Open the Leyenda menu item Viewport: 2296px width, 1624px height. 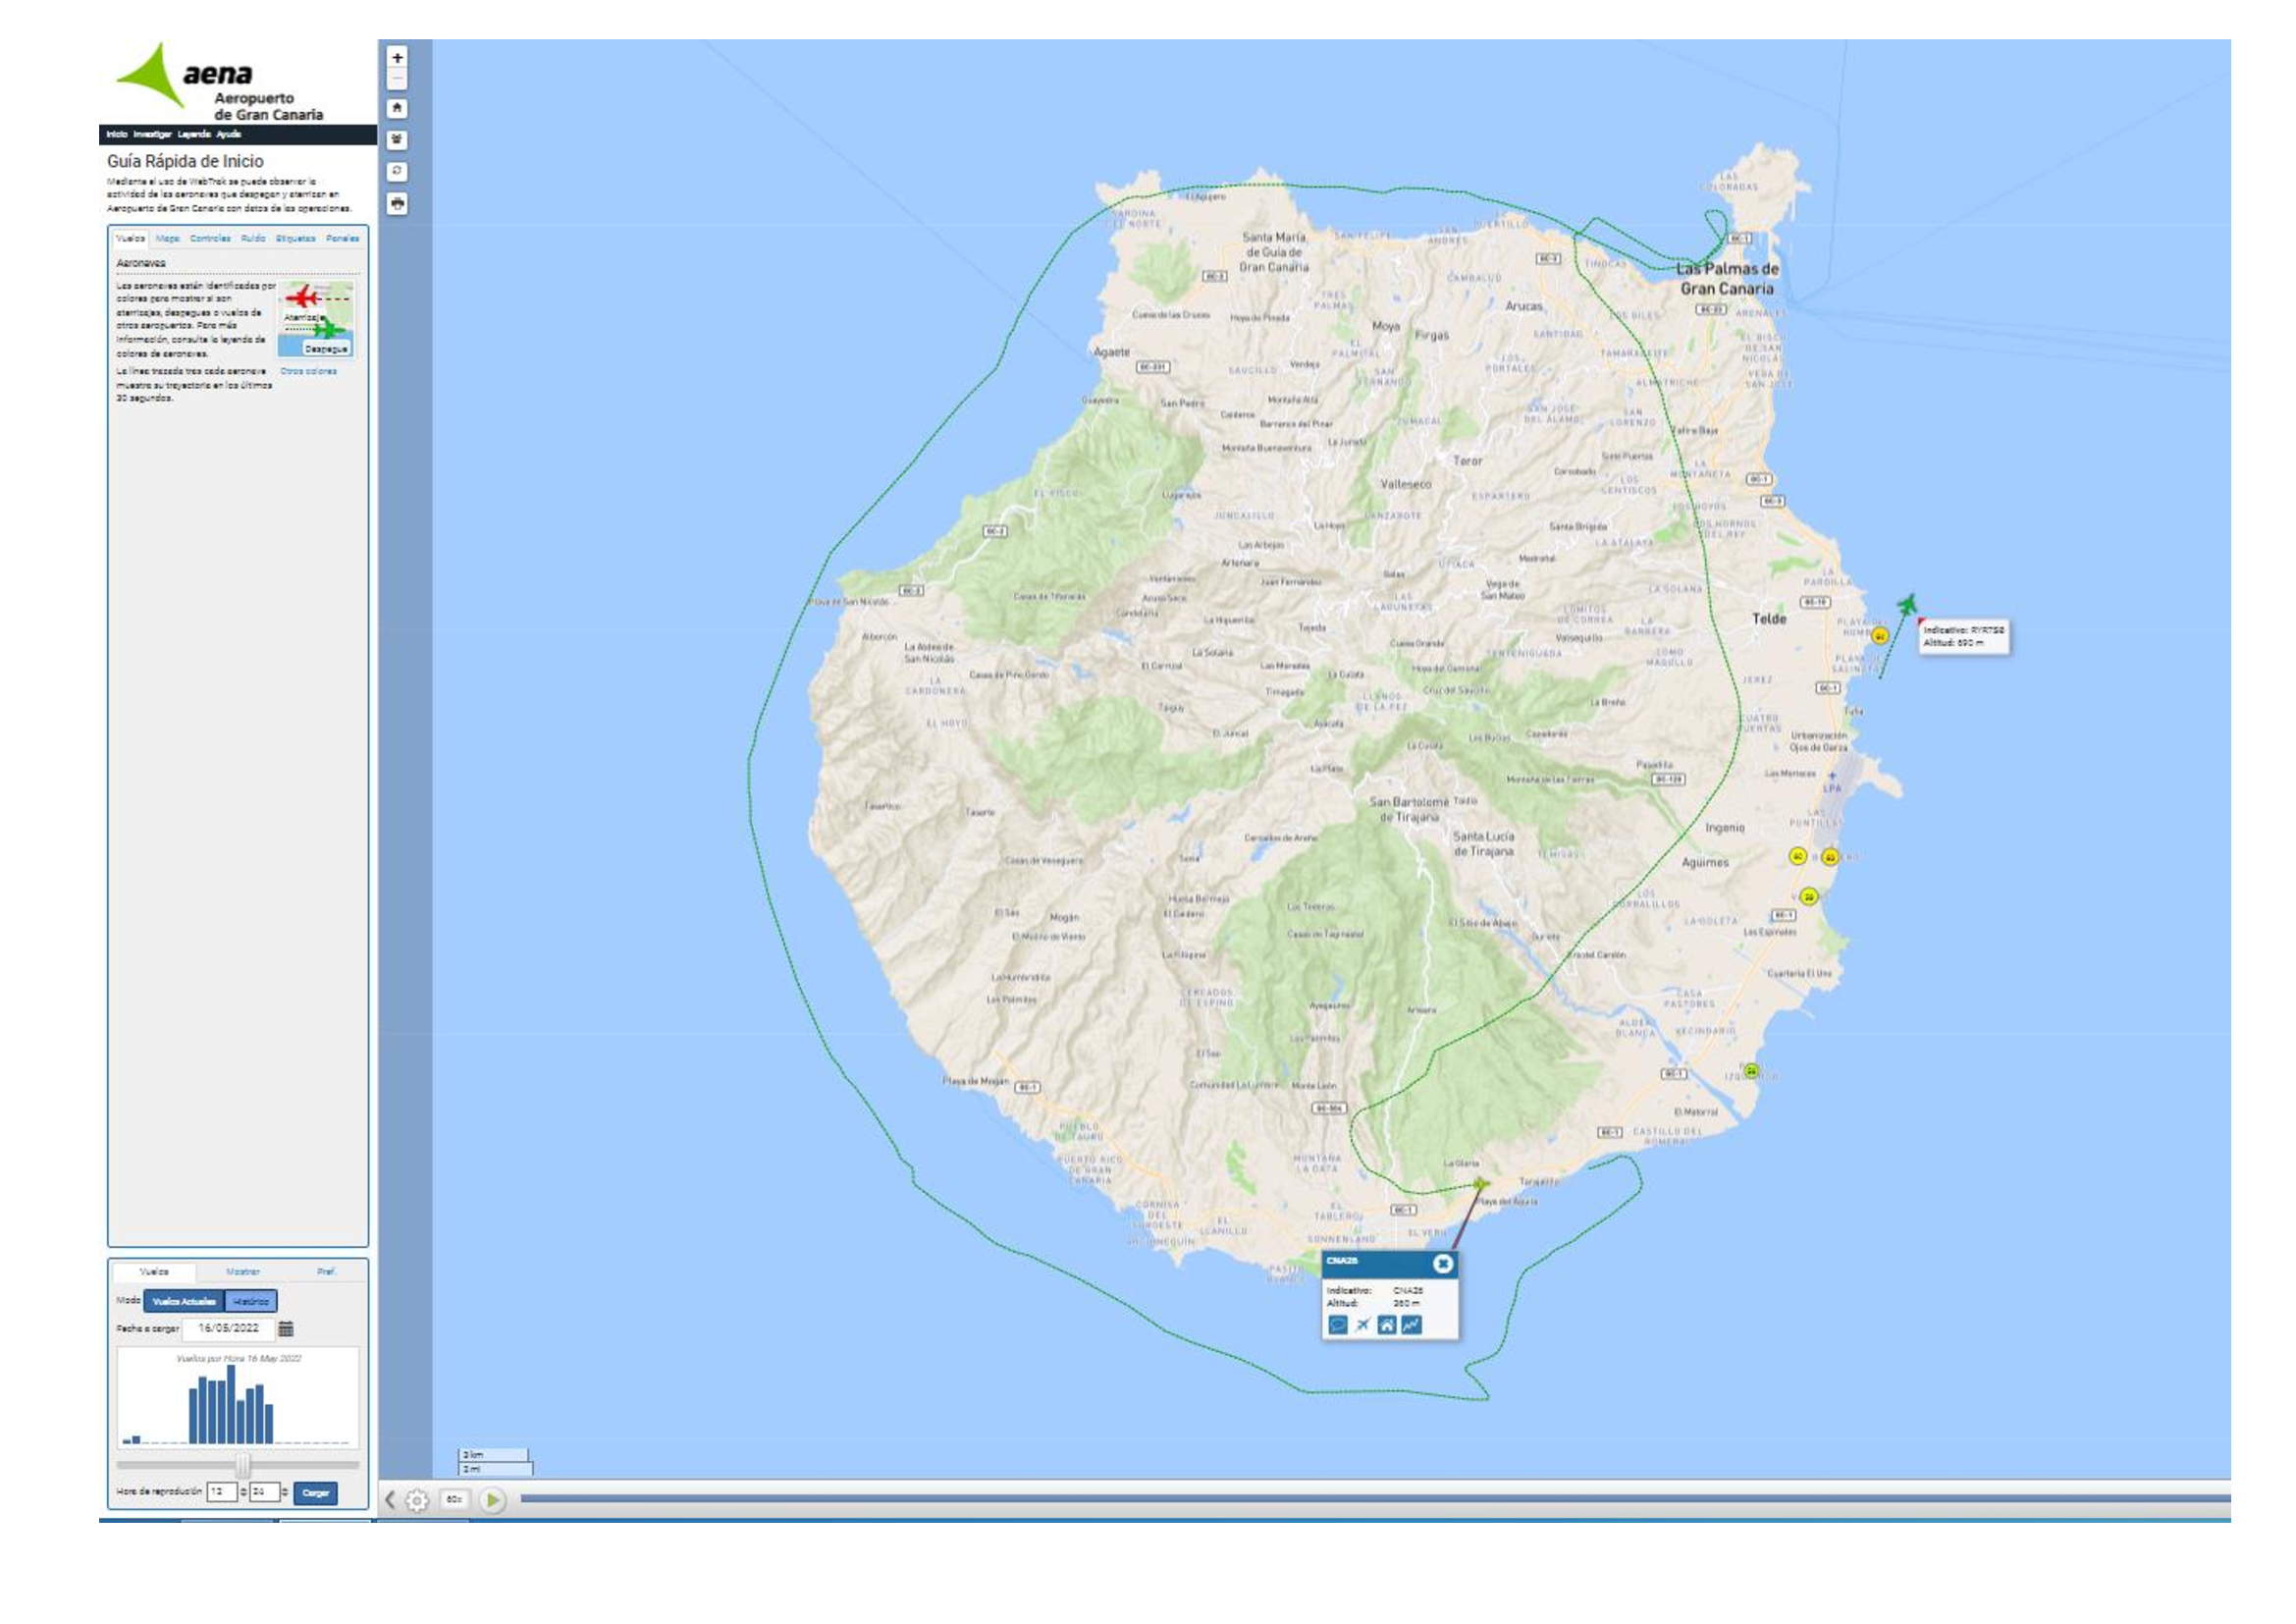pyautogui.click(x=194, y=134)
